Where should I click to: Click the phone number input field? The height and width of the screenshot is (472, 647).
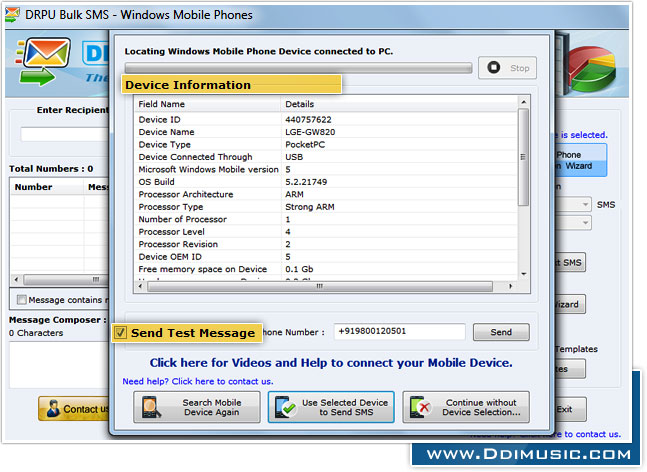click(x=399, y=331)
